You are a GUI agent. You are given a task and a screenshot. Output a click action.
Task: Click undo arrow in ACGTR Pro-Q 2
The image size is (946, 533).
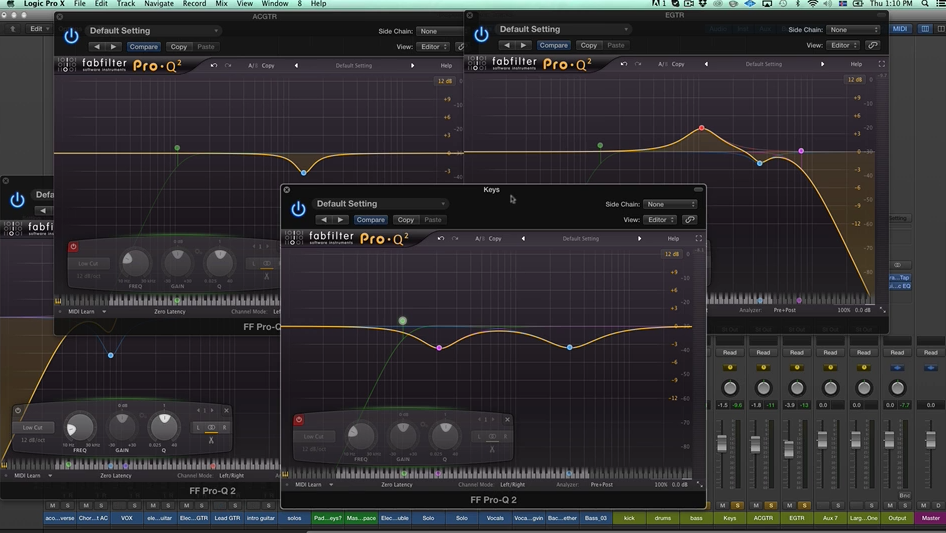click(214, 65)
